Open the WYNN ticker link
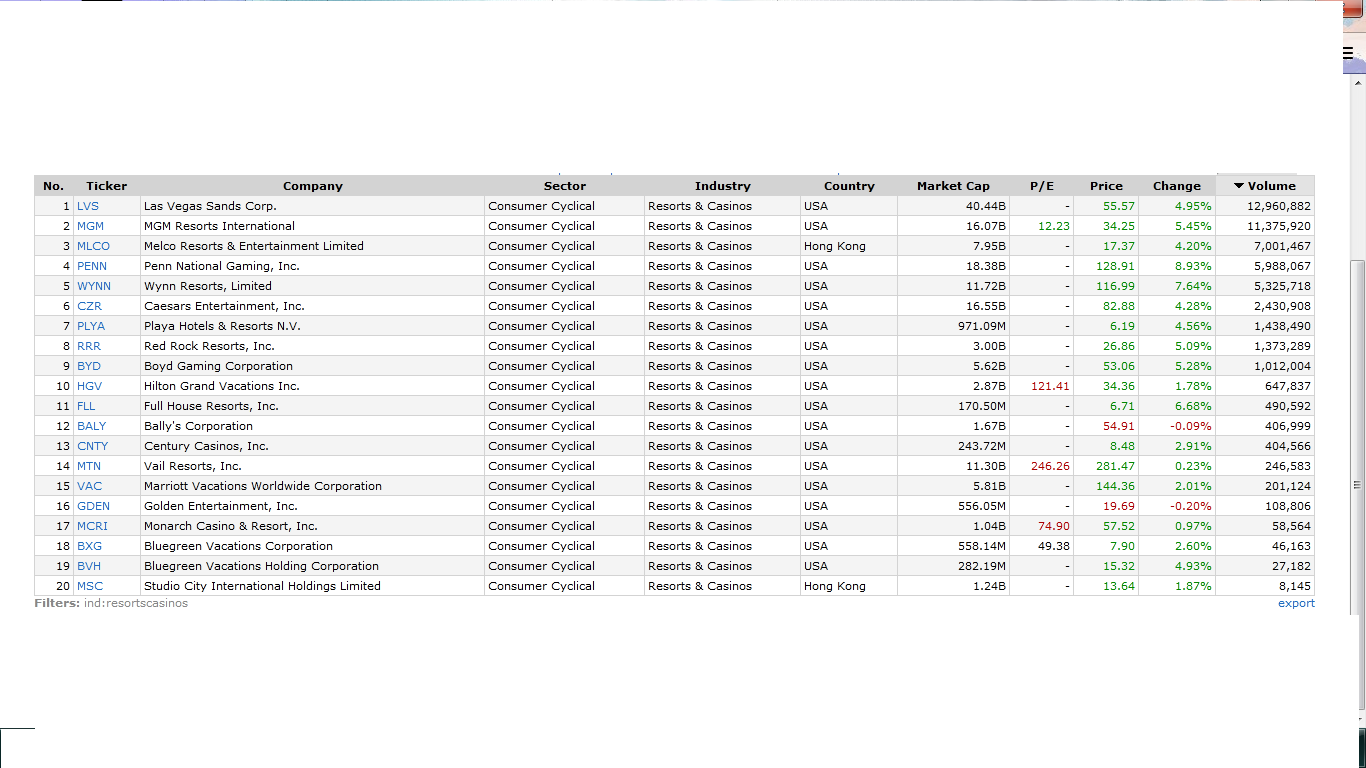Image resolution: width=1366 pixels, height=768 pixels. [x=93, y=286]
